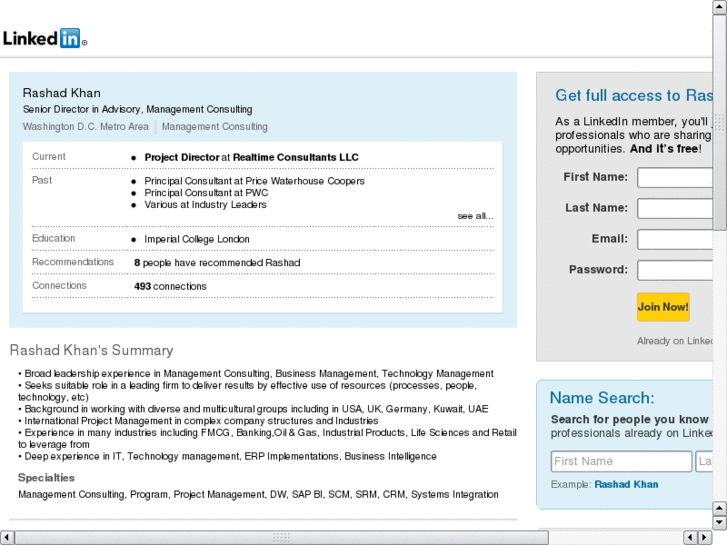Click the Last Name registration field
Viewport: 727px width, 545px height.
675,208
